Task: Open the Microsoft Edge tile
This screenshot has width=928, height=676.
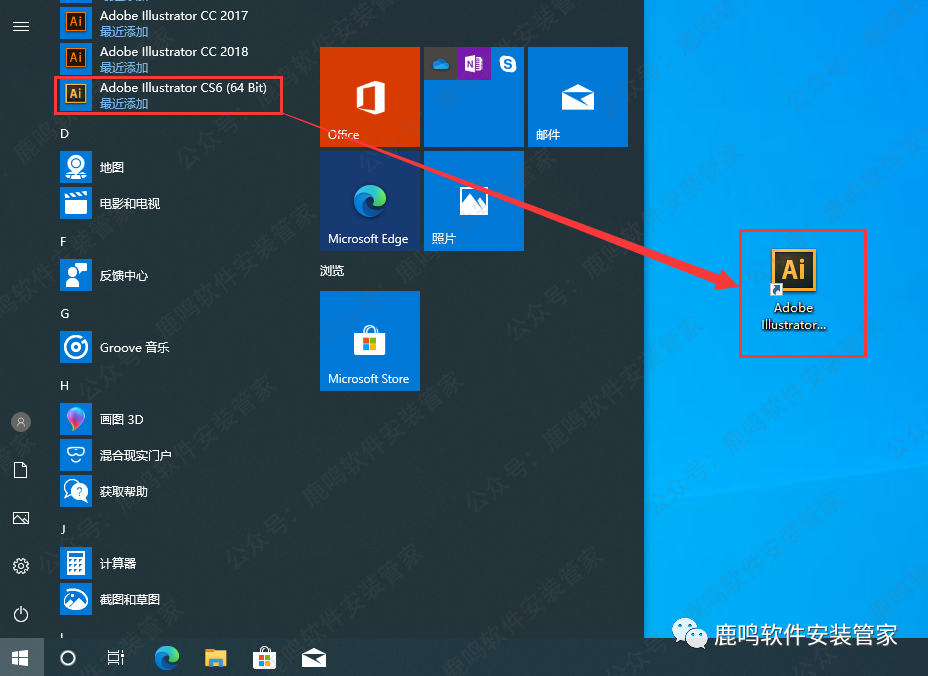Action: tap(370, 201)
